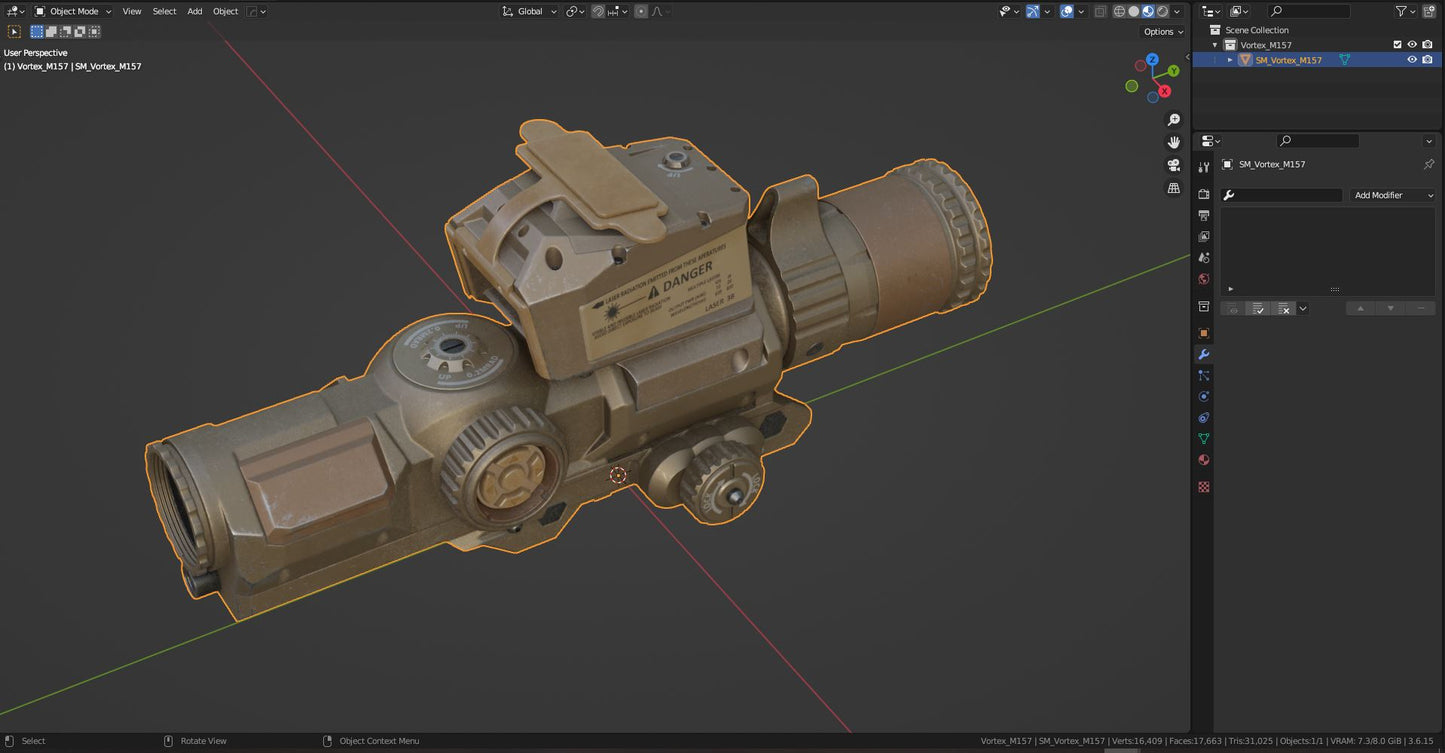Switch to Object Data properties tab
The width and height of the screenshot is (1445, 753).
[1204, 439]
